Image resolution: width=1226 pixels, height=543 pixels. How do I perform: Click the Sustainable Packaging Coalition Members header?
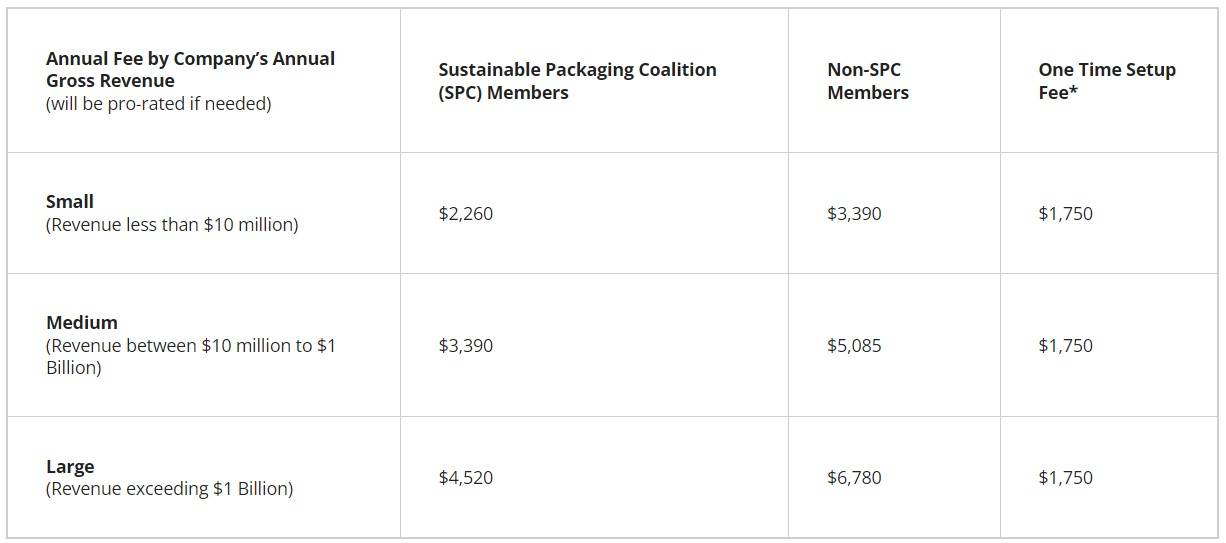(x=577, y=81)
